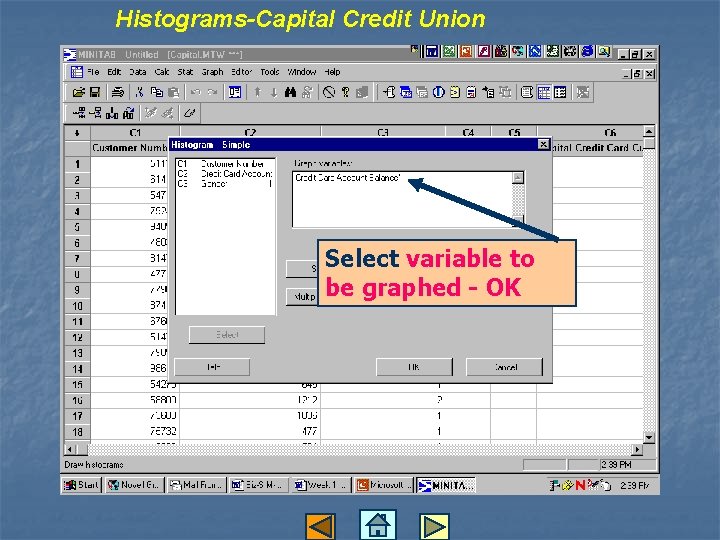Image resolution: width=720 pixels, height=540 pixels.
Task: Click the Show History yellow scroll icon
Action: (455, 92)
